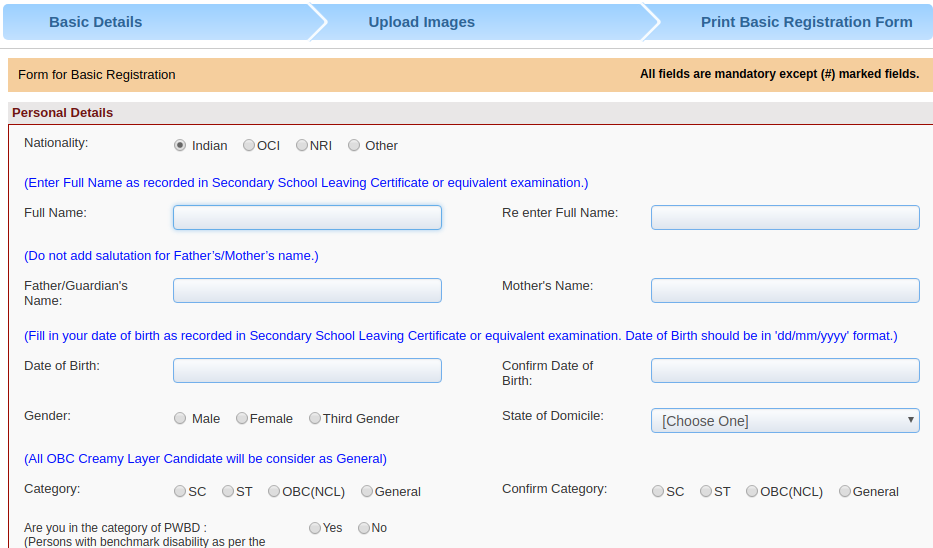Select Third Gender option

[x=315, y=418]
